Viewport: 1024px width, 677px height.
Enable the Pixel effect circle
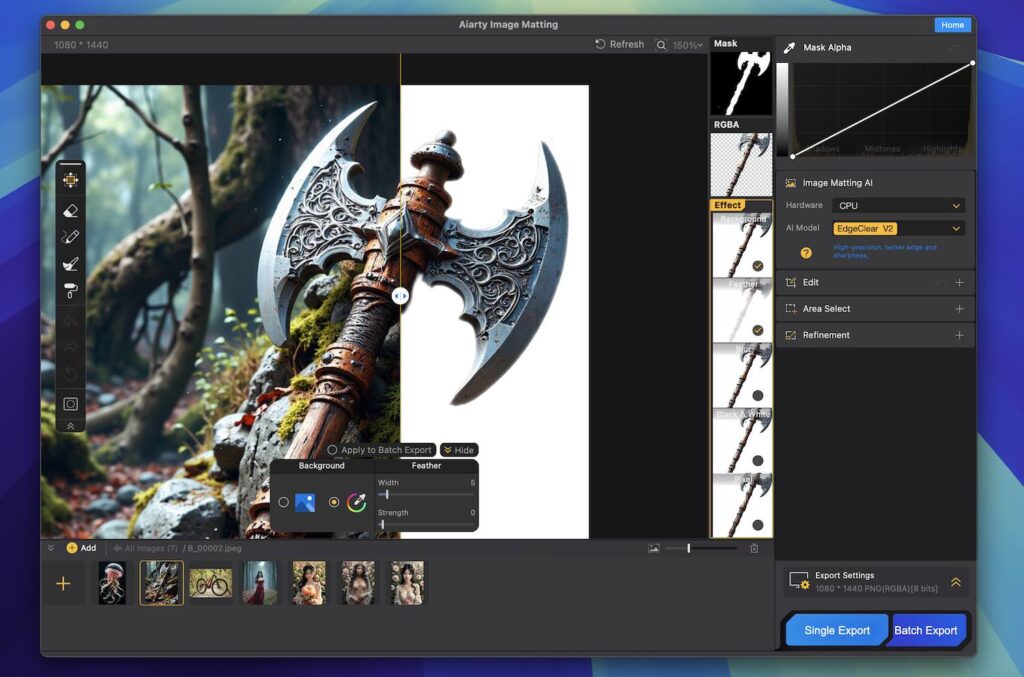coord(758,525)
